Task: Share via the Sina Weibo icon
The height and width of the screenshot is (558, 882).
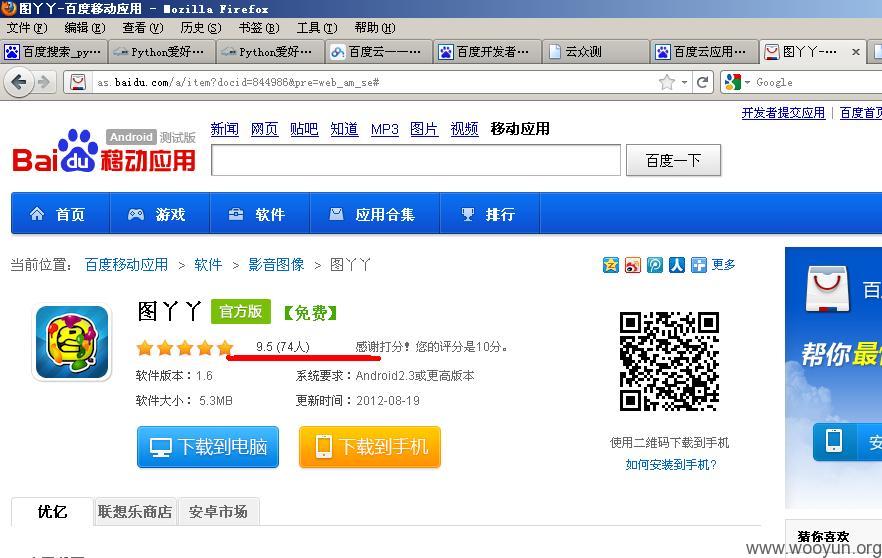Action: pos(633,264)
